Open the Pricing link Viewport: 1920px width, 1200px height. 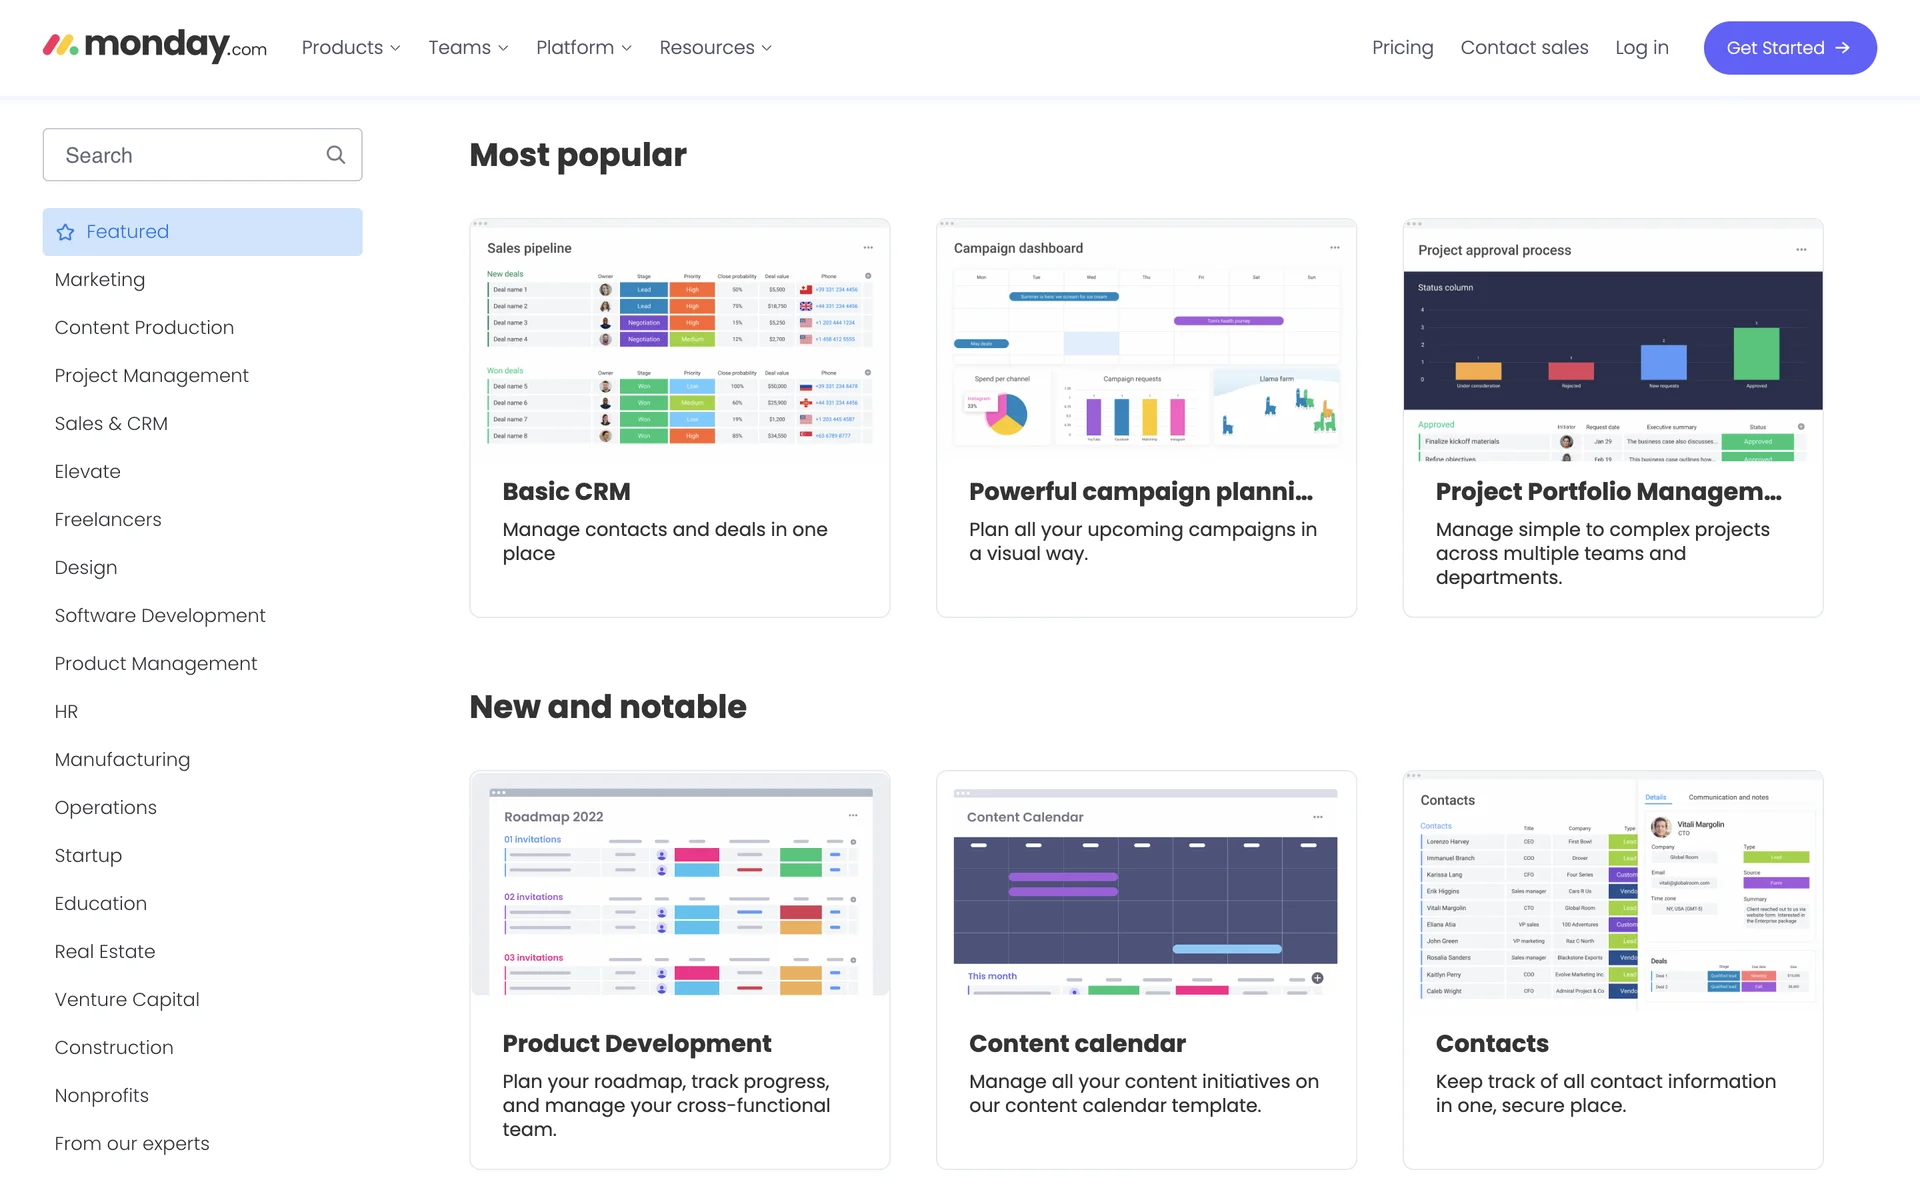coord(1402,48)
